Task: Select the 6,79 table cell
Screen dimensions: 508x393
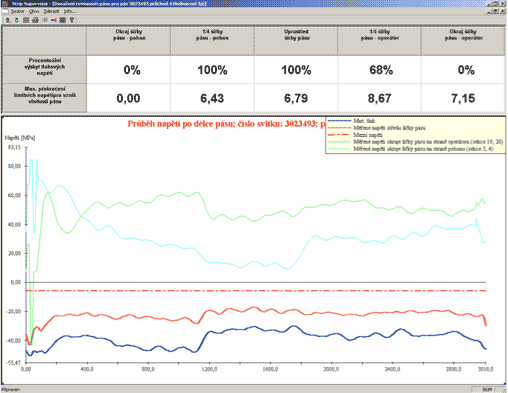Action: tap(296, 98)
